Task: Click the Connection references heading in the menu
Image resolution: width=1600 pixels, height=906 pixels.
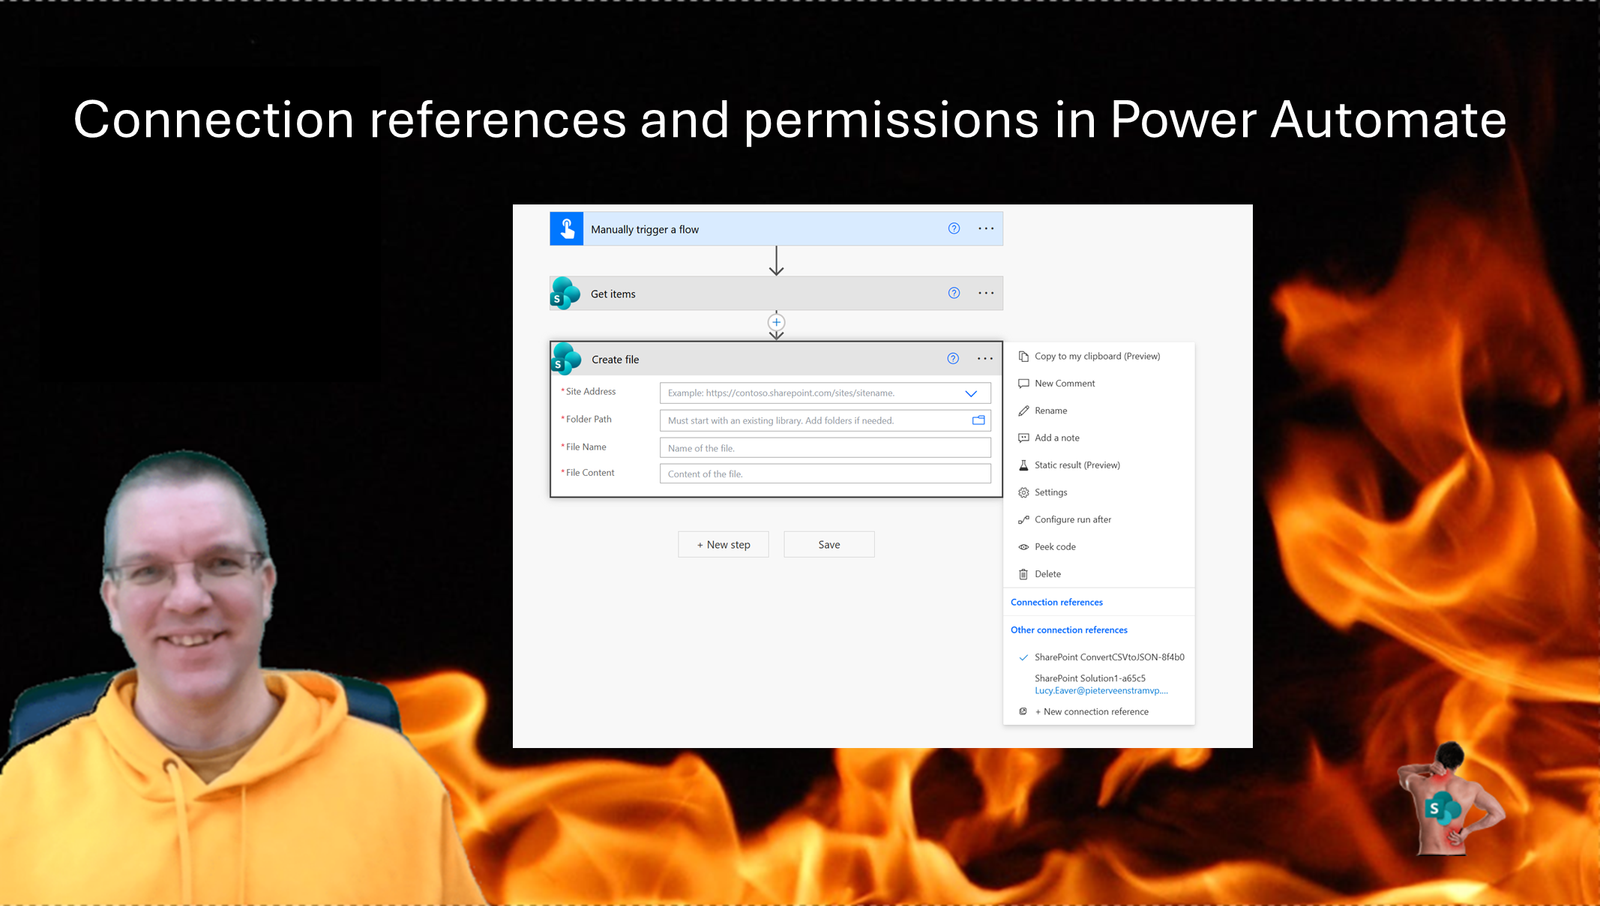Action: coord(1057,602)
